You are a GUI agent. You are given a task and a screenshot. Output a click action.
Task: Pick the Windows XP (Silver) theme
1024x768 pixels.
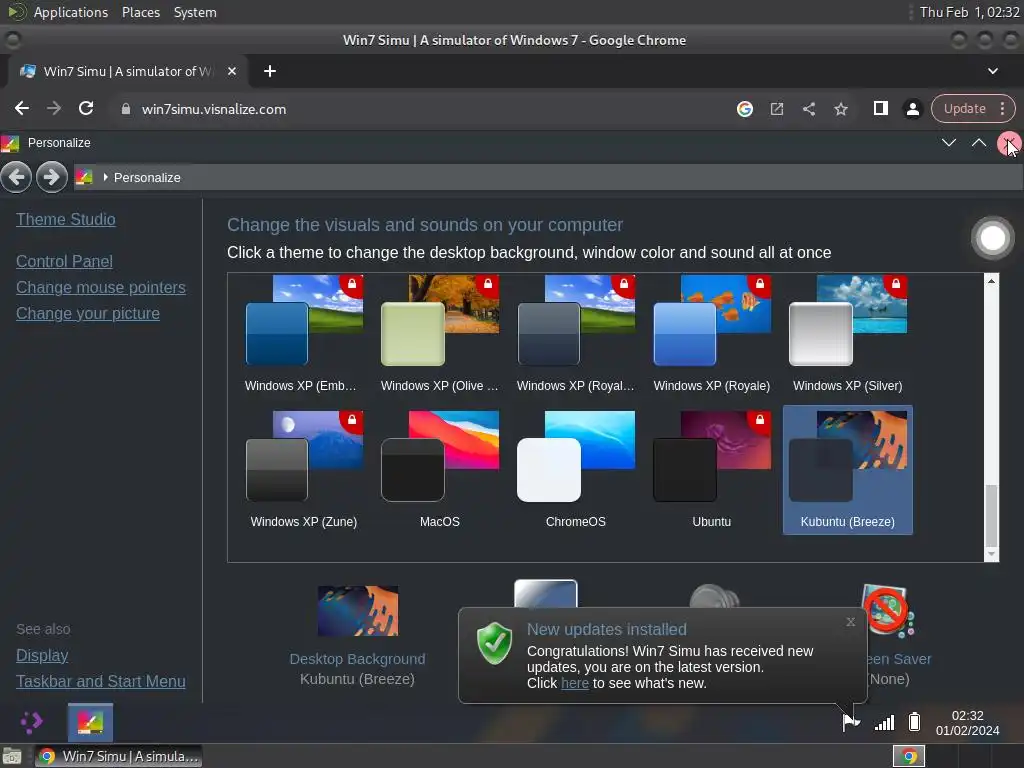point(847,333)
